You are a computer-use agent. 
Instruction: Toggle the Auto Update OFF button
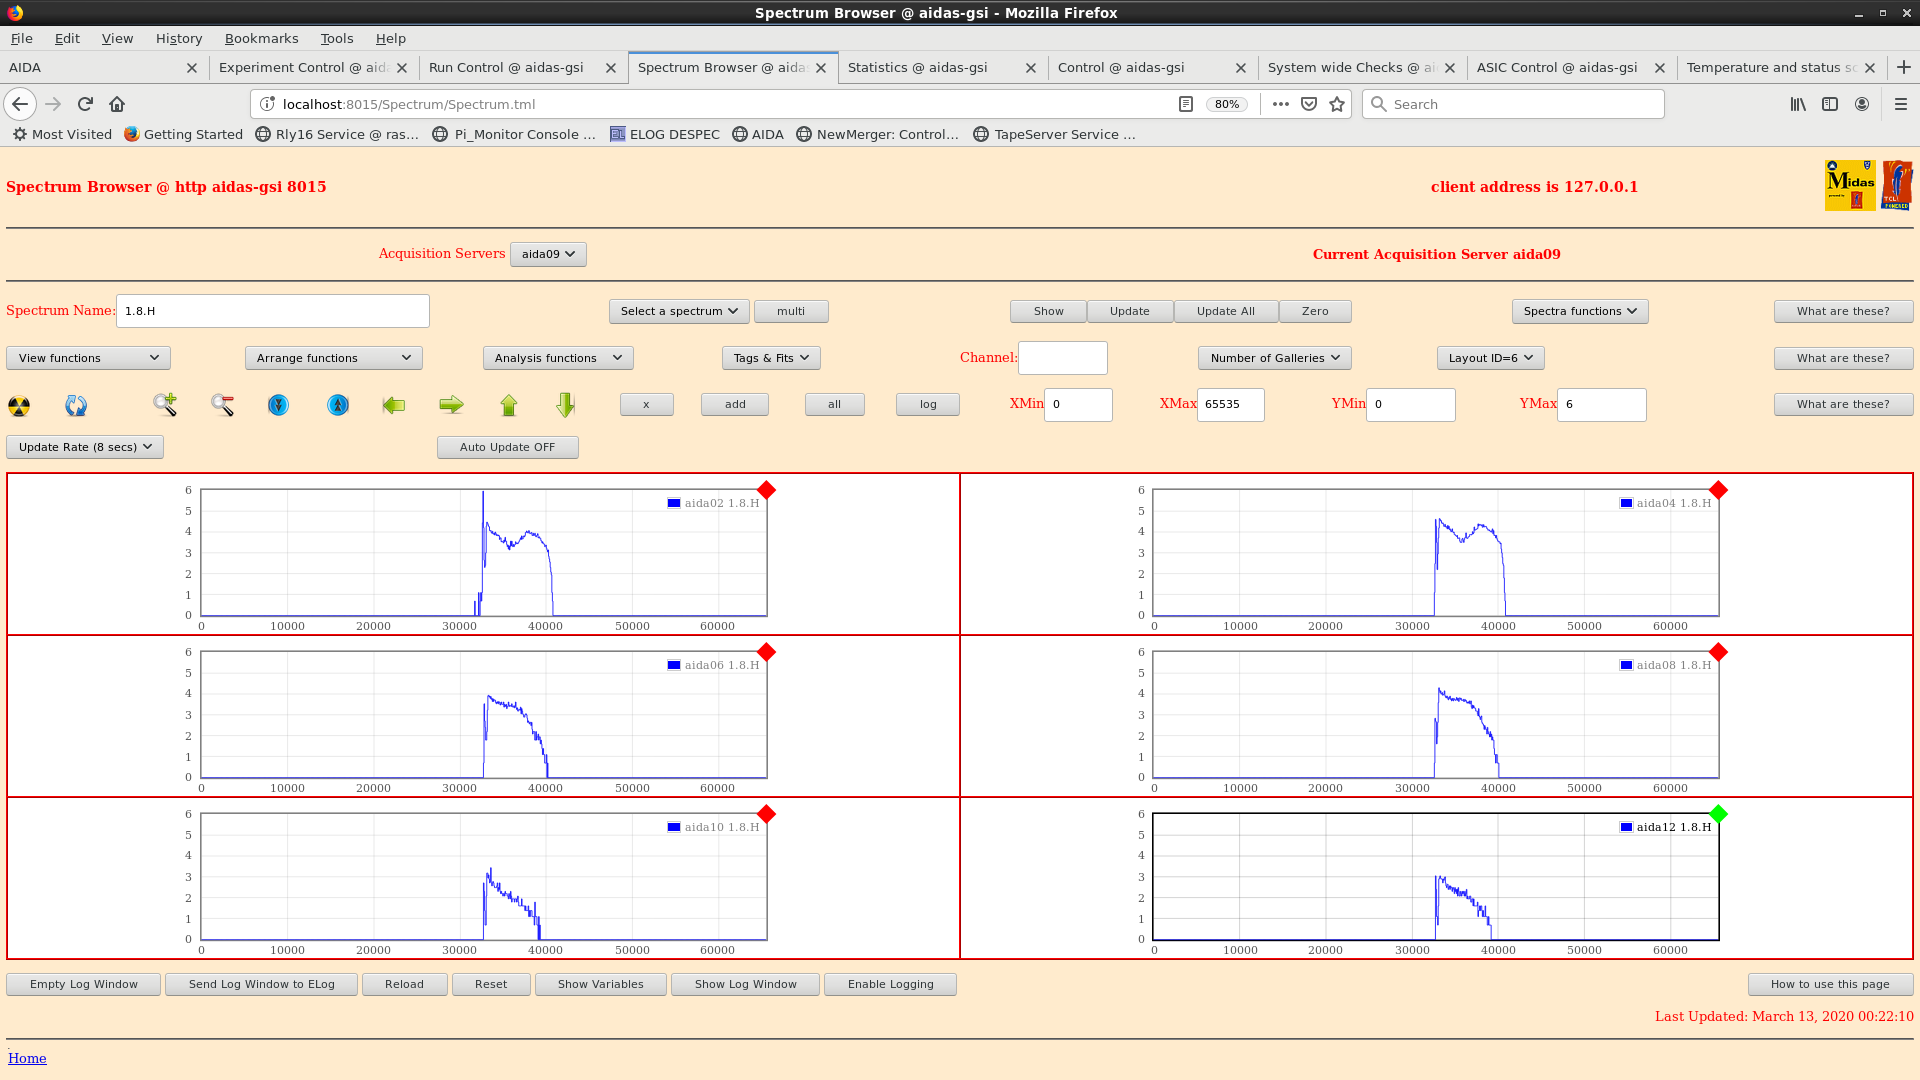point(507,447)
